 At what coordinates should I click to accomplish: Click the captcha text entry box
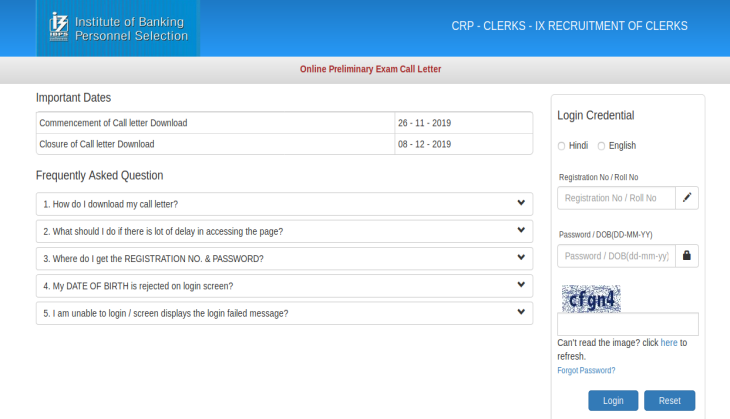coord(628,324)
